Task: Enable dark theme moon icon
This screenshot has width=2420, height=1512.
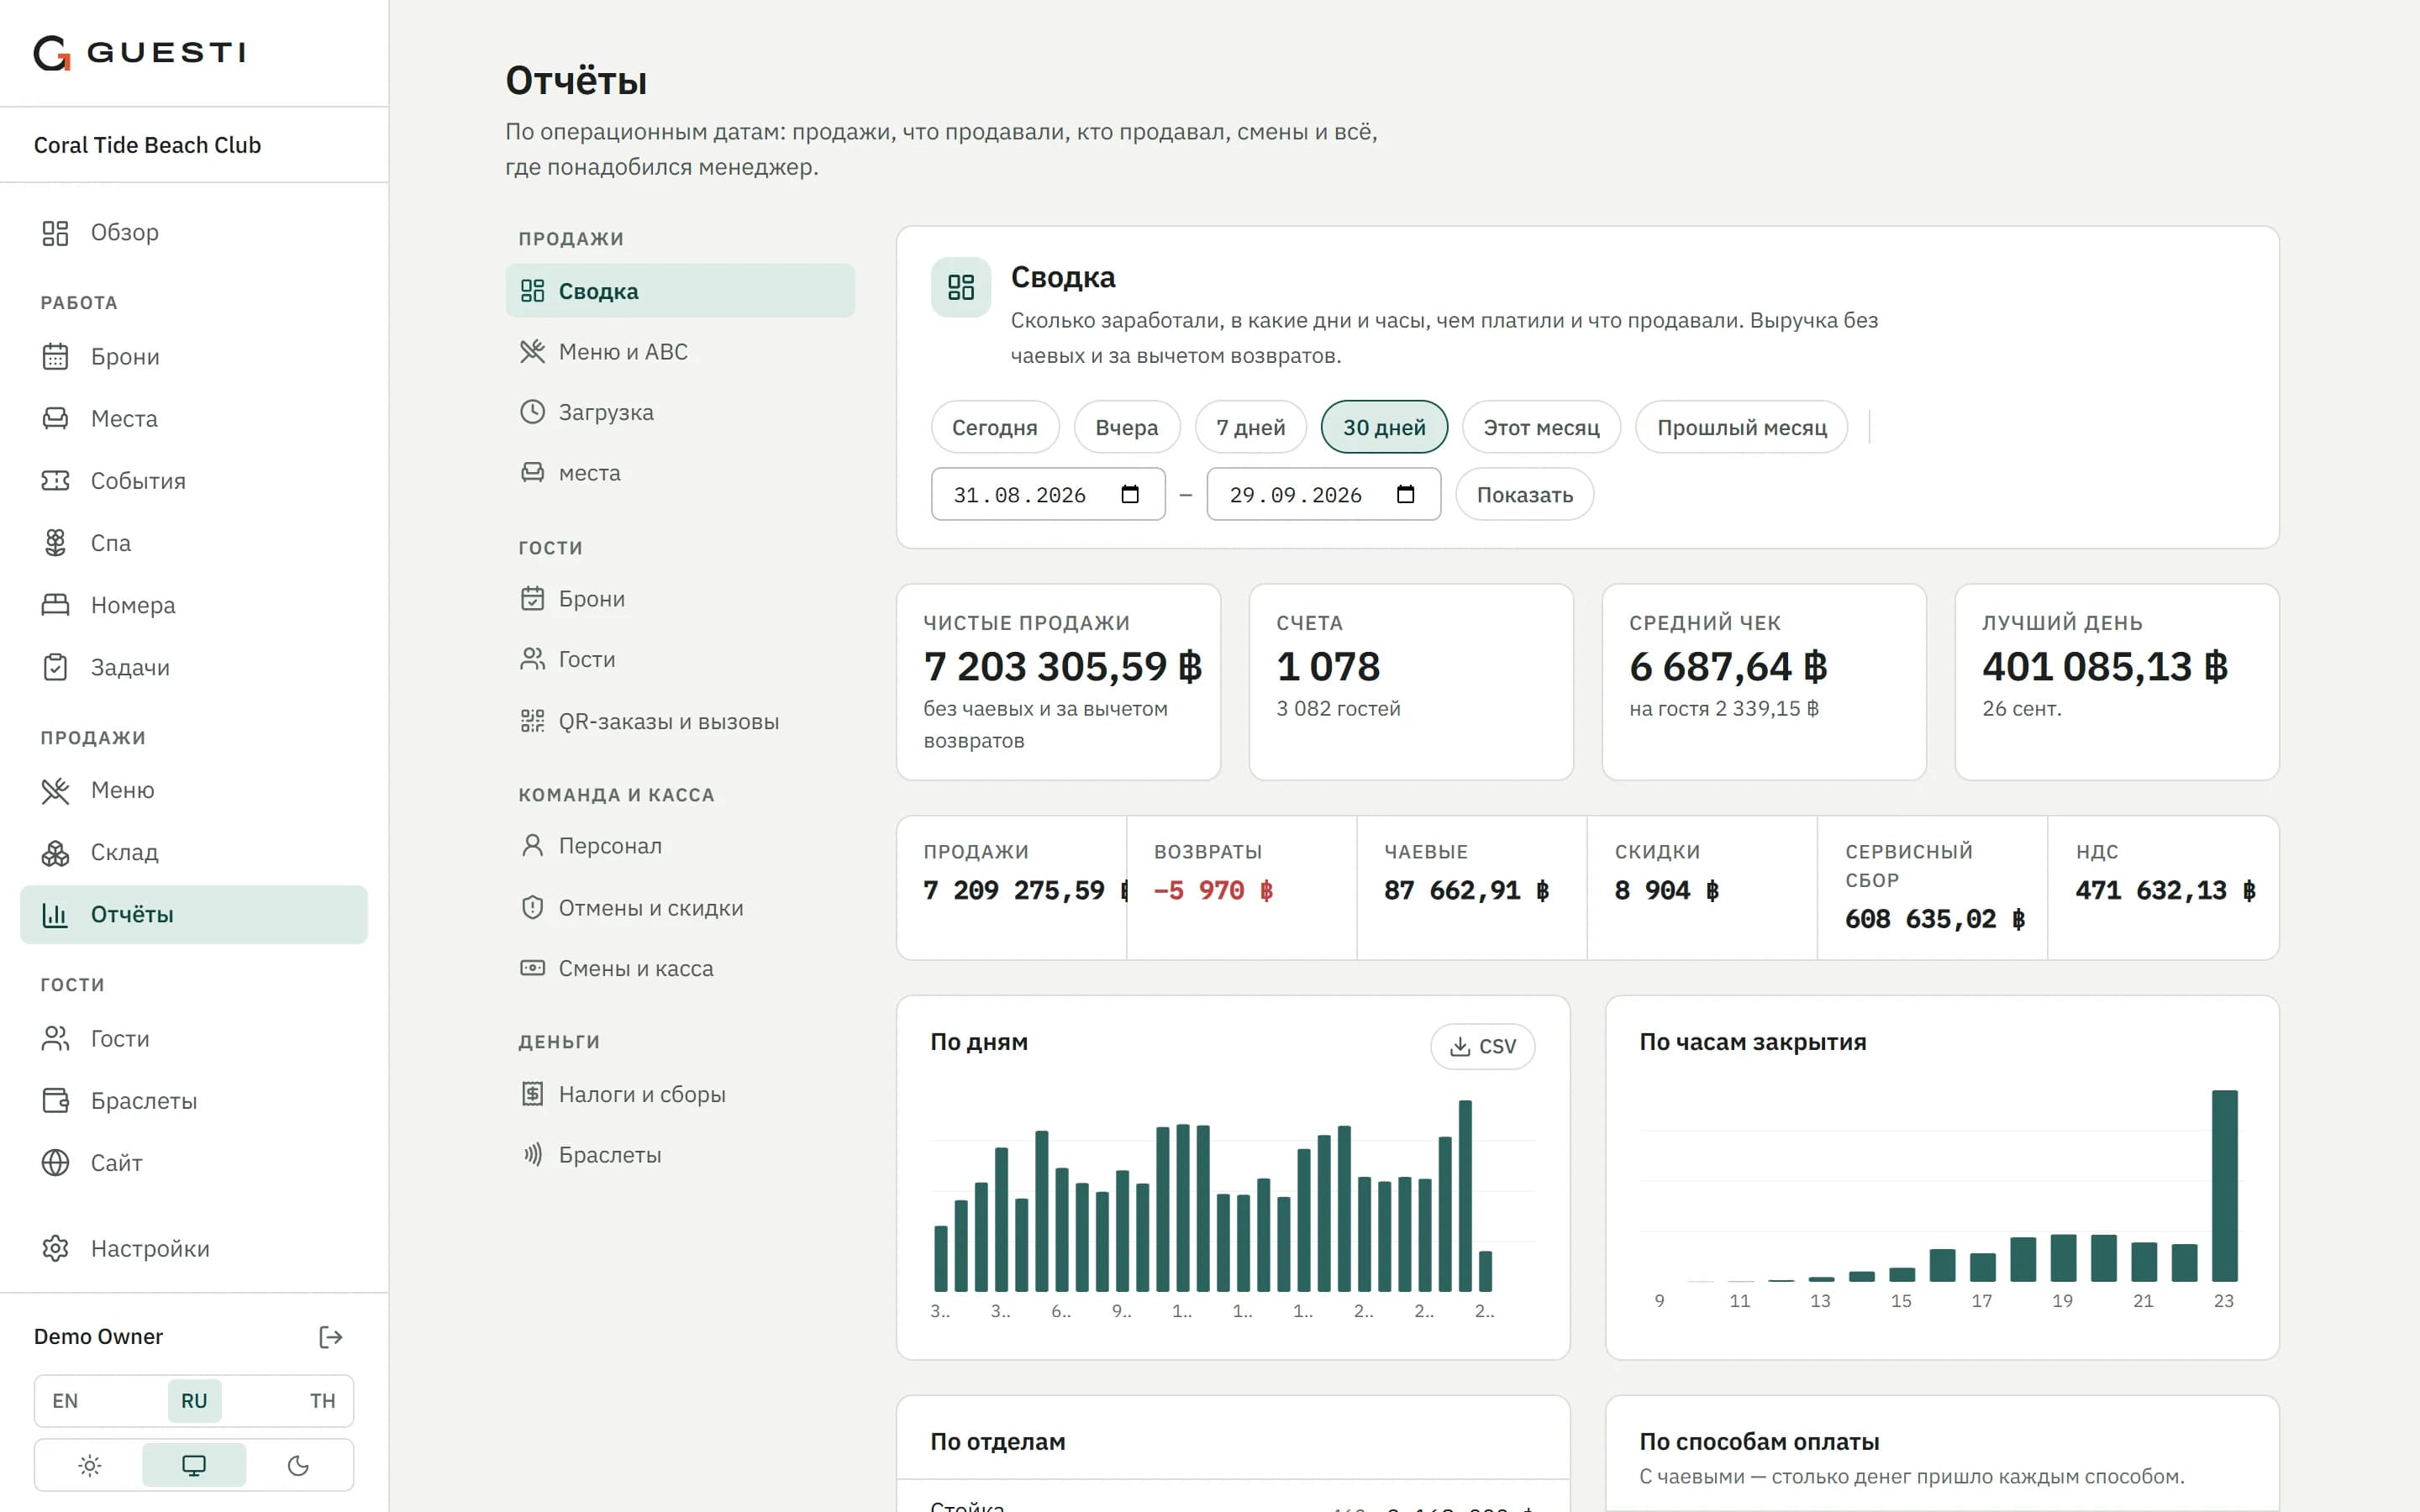Action: (298, 1465)
